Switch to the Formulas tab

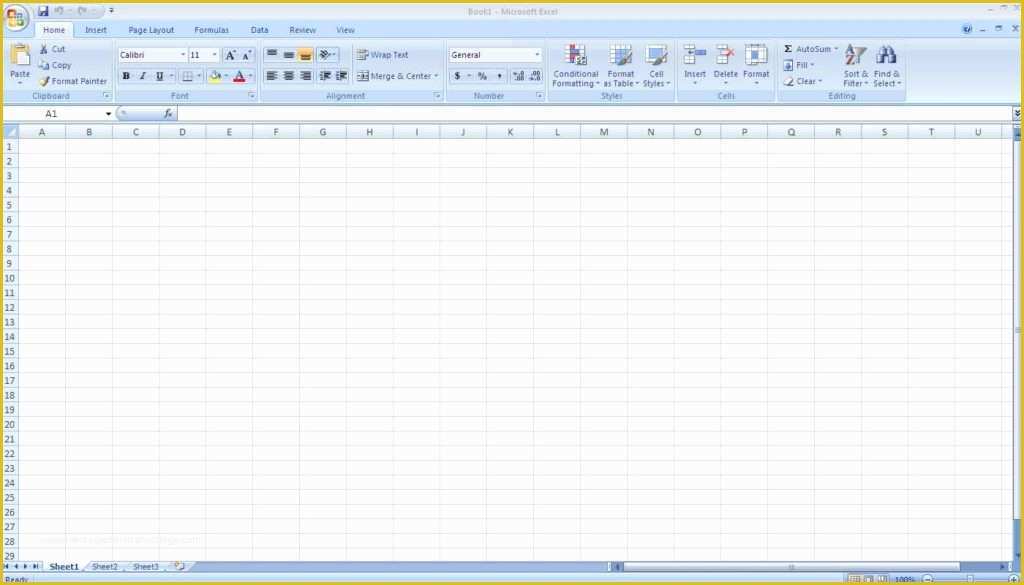(x=212, y=30)
